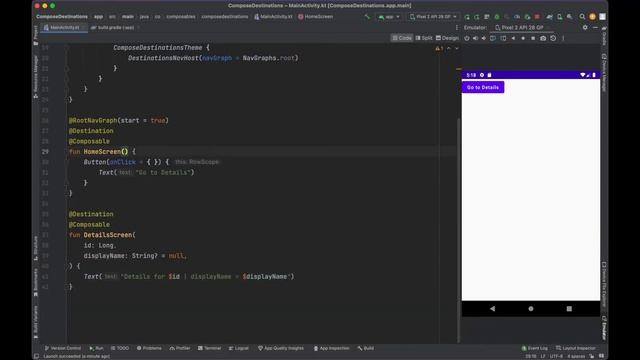The height and width of the screenshot is (360, 640).
Task: Open App Inspection tool window
Action: (331, 348)
